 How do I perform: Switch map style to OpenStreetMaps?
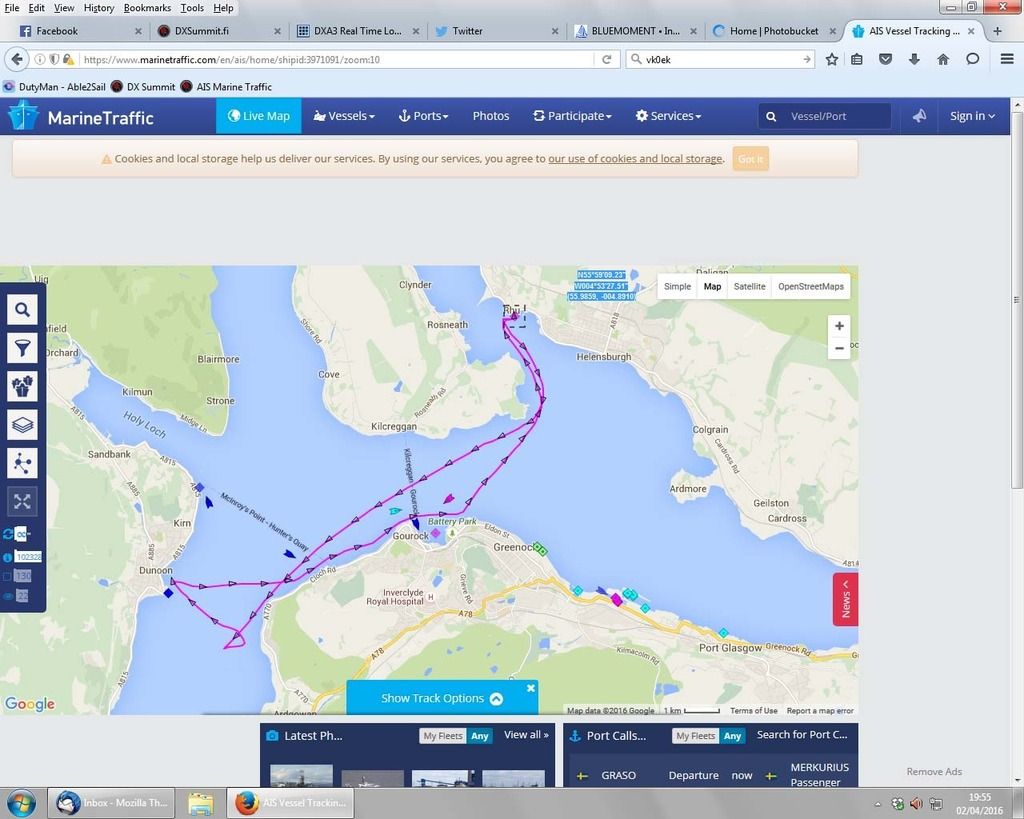click(810, 286)
